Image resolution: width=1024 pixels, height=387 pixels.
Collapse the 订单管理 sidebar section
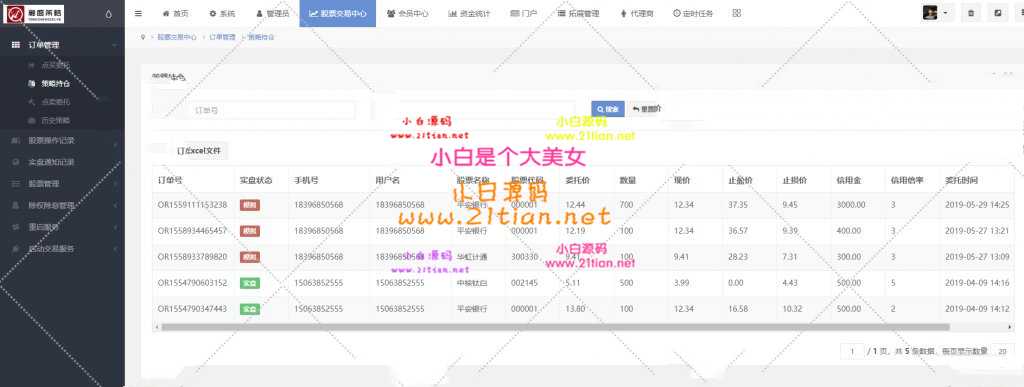point(62,45)
